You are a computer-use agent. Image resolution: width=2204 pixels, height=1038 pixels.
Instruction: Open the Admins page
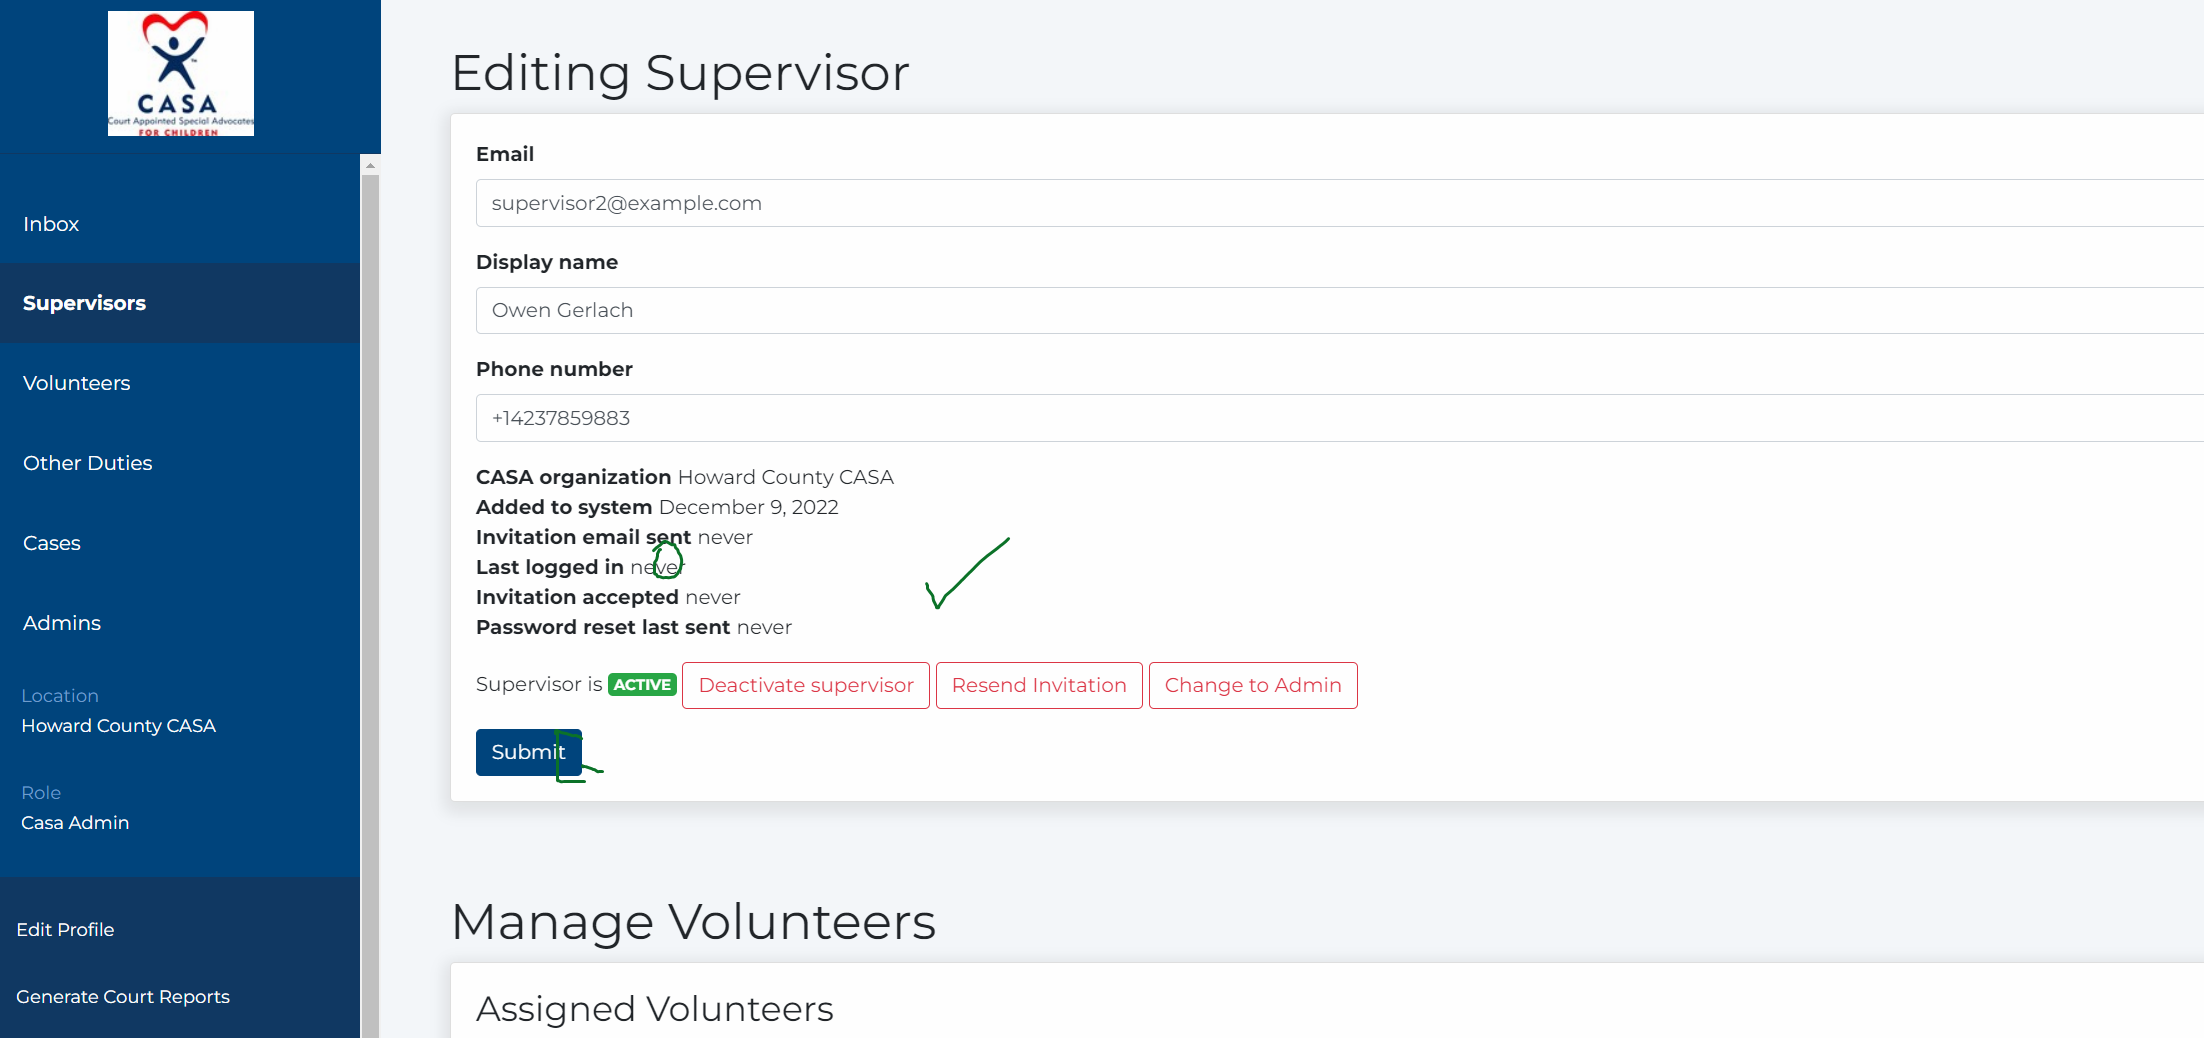(x=61, y=622)
